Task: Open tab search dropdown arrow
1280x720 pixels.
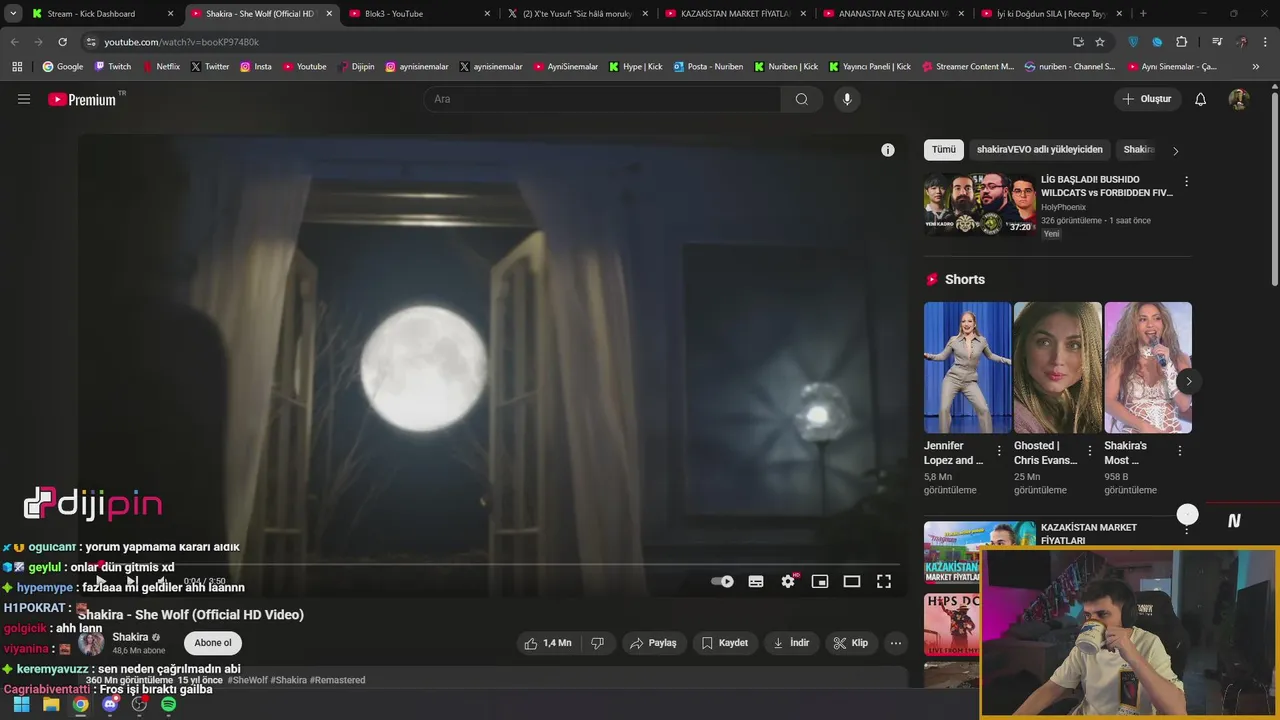Action: 12,13
